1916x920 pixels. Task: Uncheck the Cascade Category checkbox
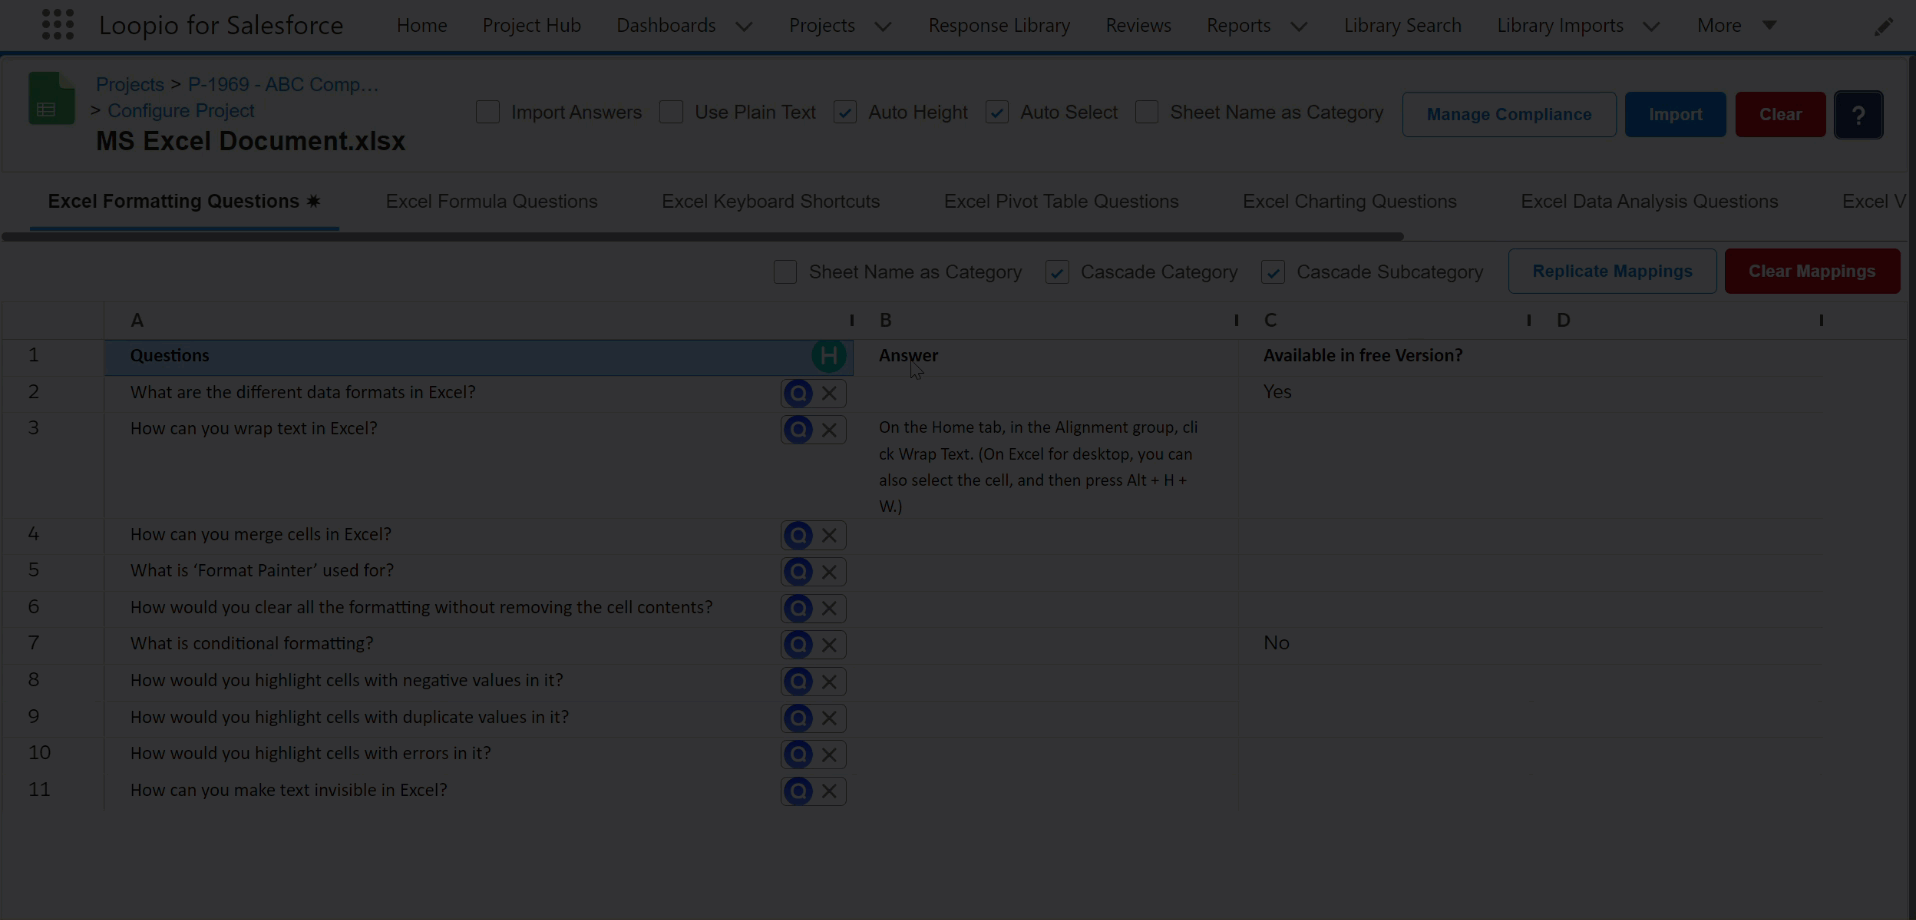1057,272
